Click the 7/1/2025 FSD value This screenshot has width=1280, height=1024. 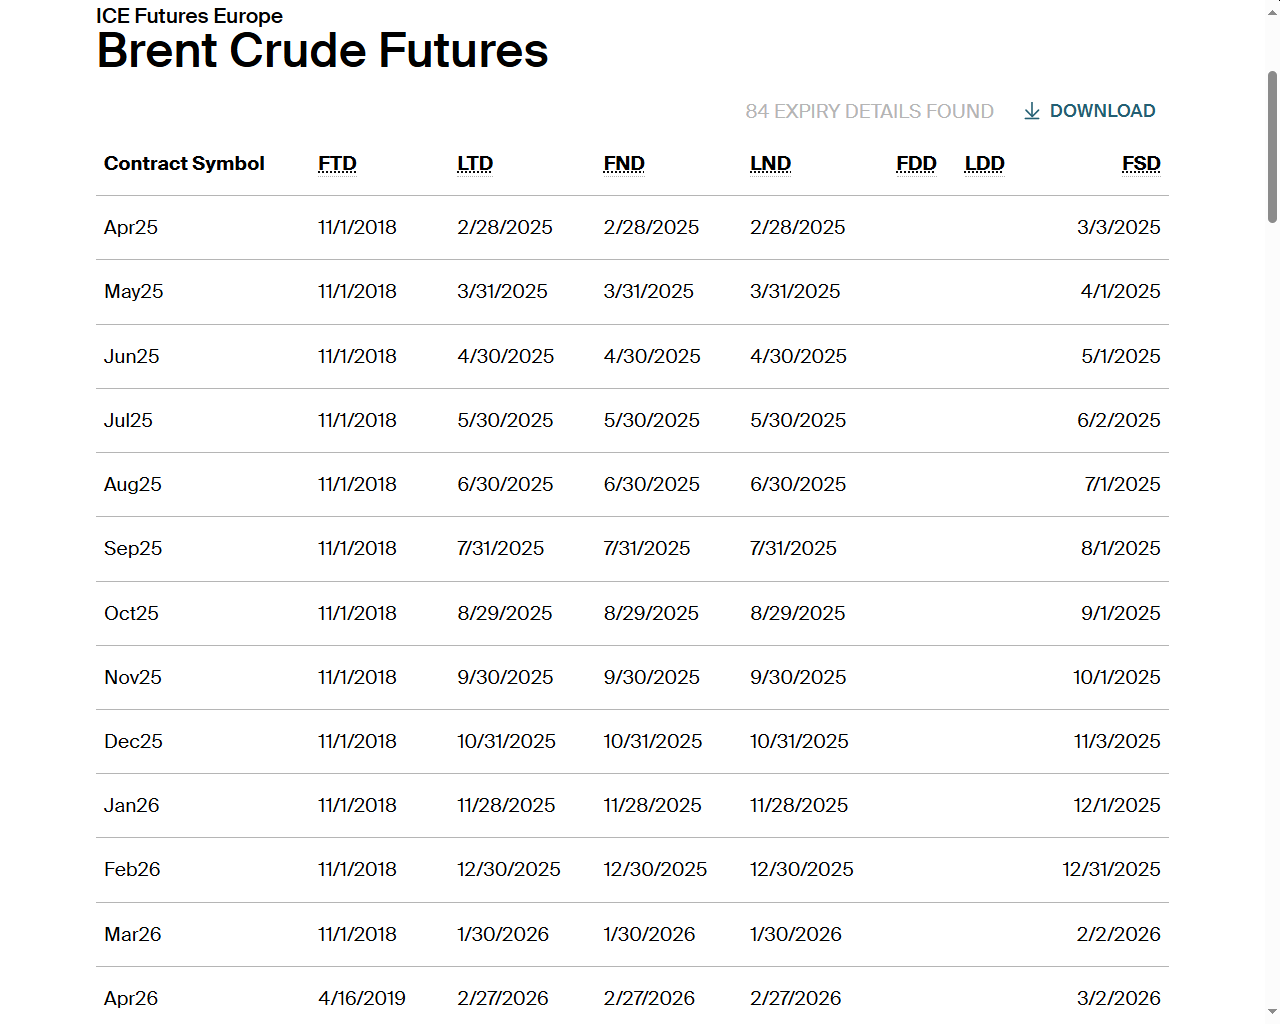coord(1122,484)
